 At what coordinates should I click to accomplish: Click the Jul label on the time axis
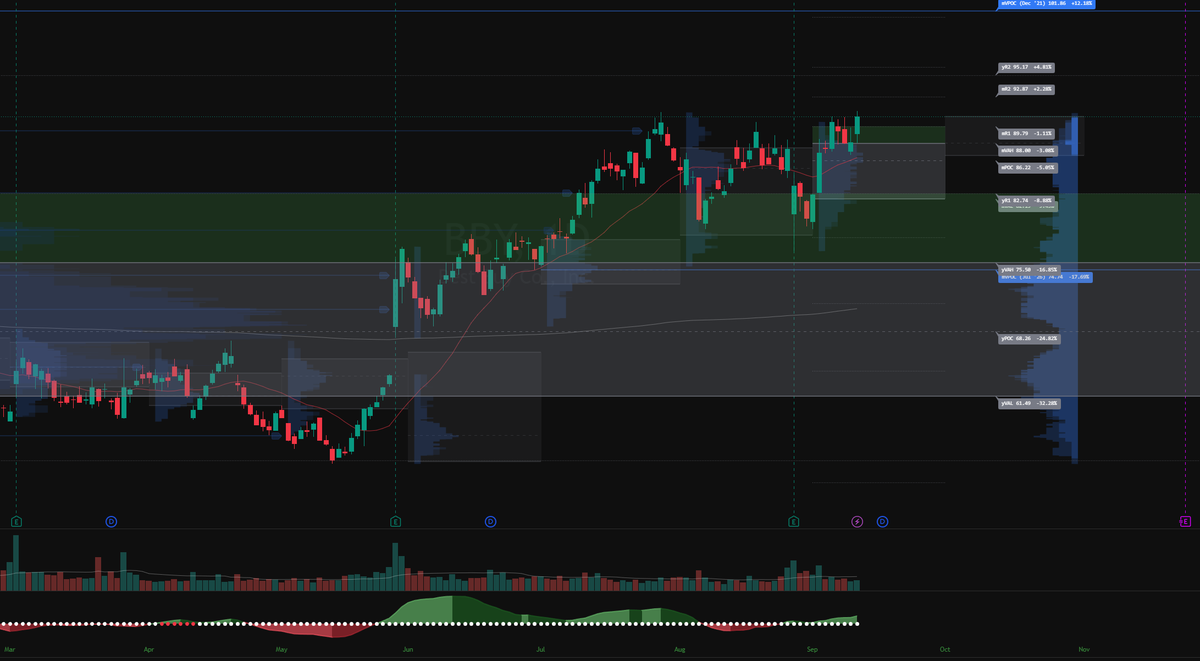(540, 649)
